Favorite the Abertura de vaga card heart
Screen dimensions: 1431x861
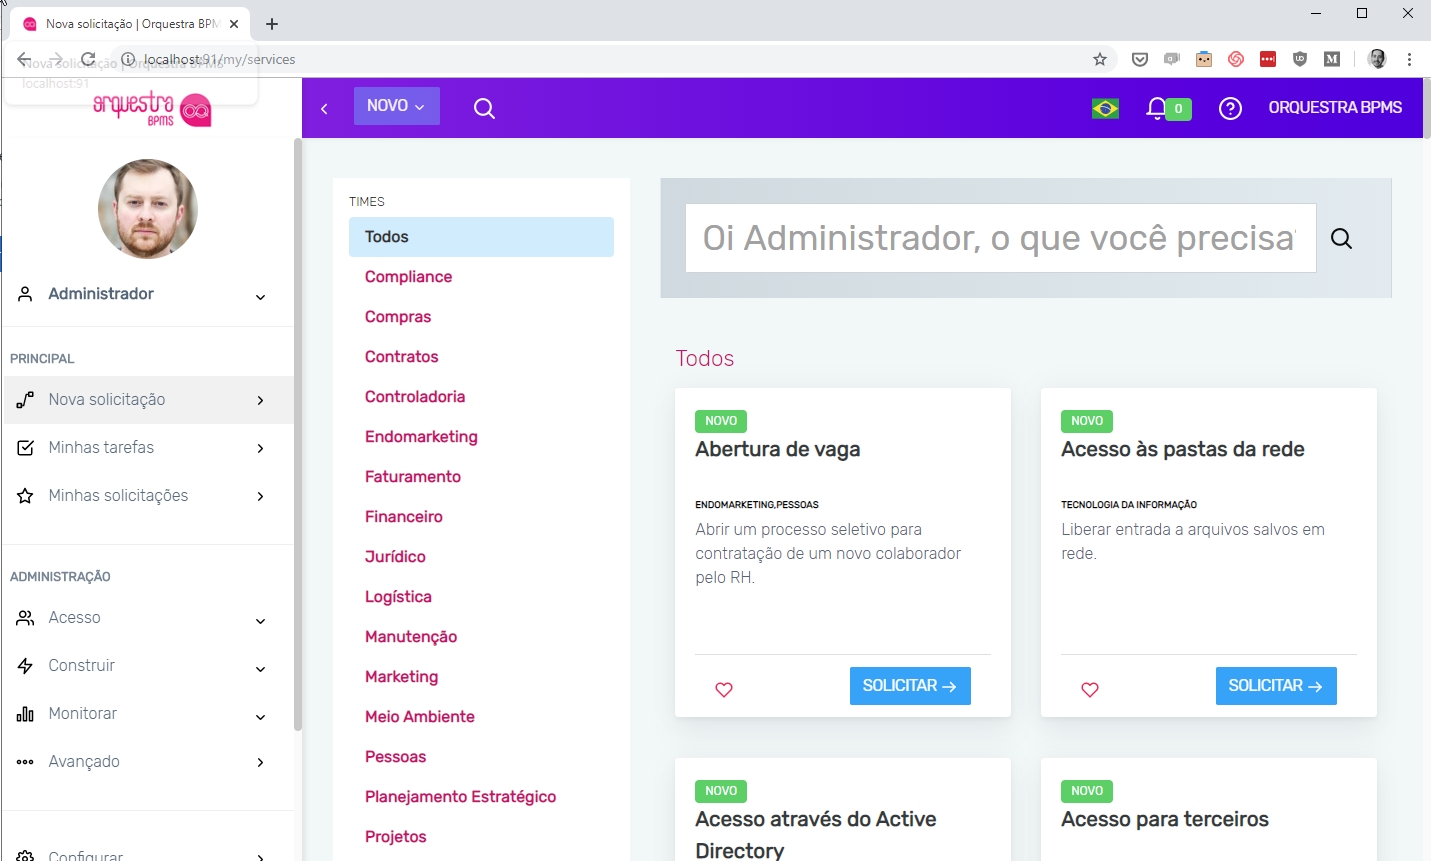tap(724, 689)
